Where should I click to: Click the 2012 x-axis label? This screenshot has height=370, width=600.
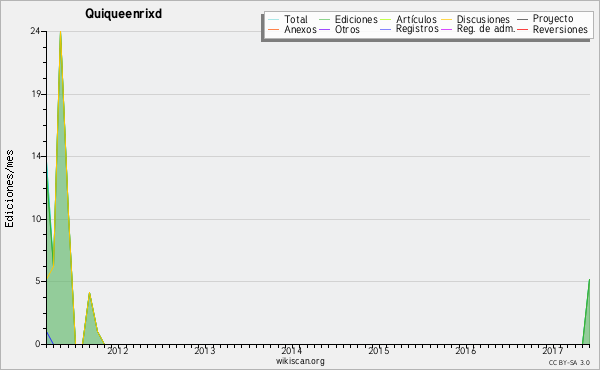(117, 350)
